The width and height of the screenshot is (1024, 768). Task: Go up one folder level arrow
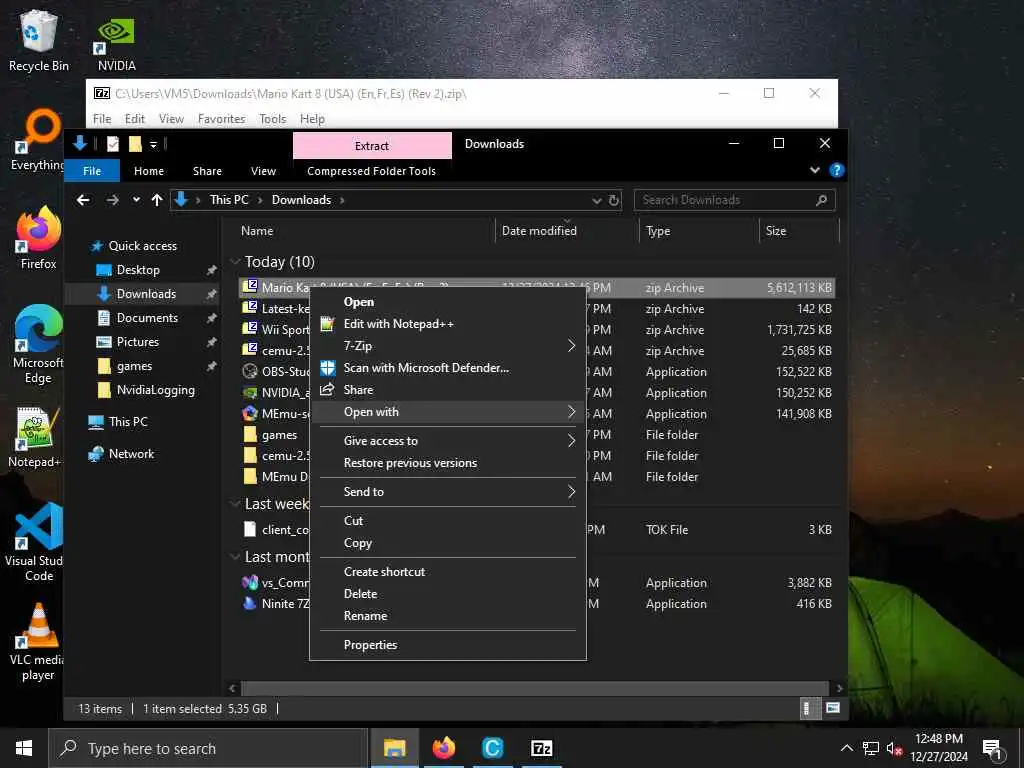[157, 200]
